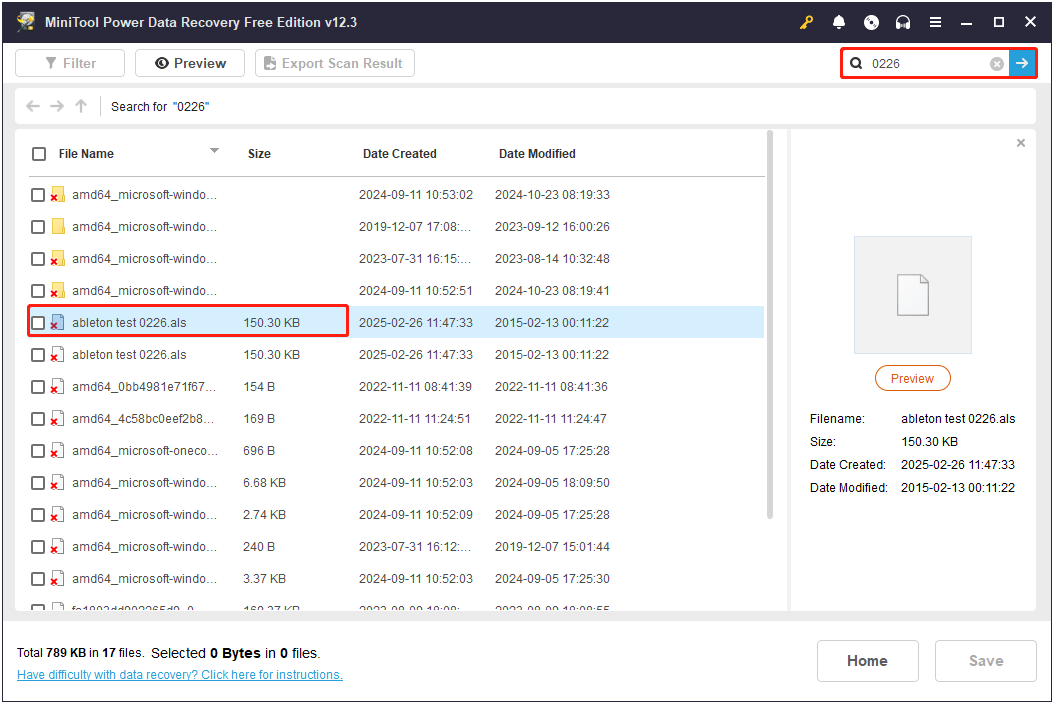Click the orange Preview button in side panel
The height and width of the screenshot is (705, 1055).
point(912,379)
